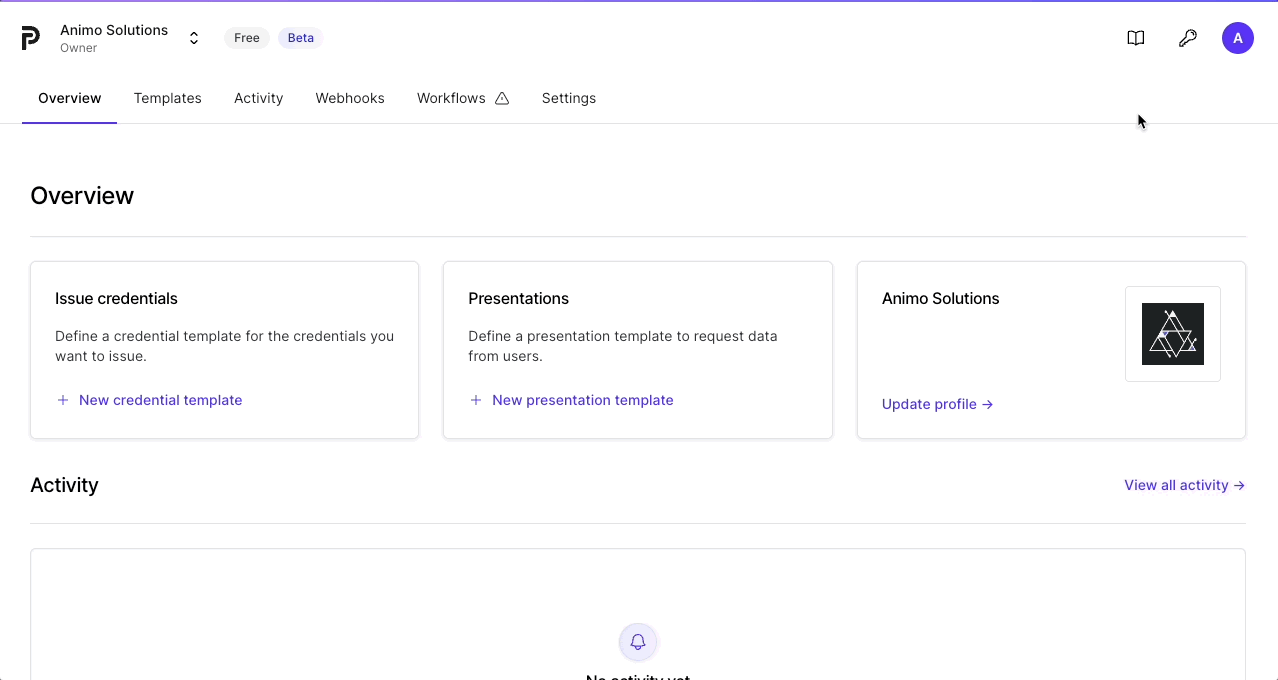Click the Update profile link
This screenshot has height=680, width=1278.
click(929, 404)
